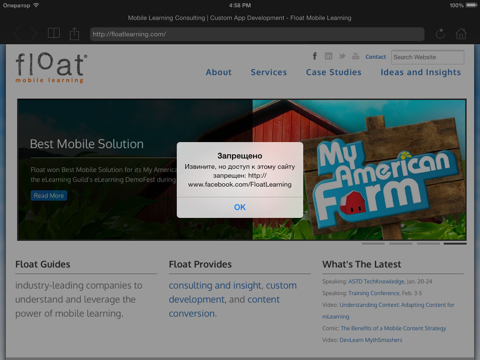Open the Facebook icon in site header
480x360 pixels.
tap(315, 56)
